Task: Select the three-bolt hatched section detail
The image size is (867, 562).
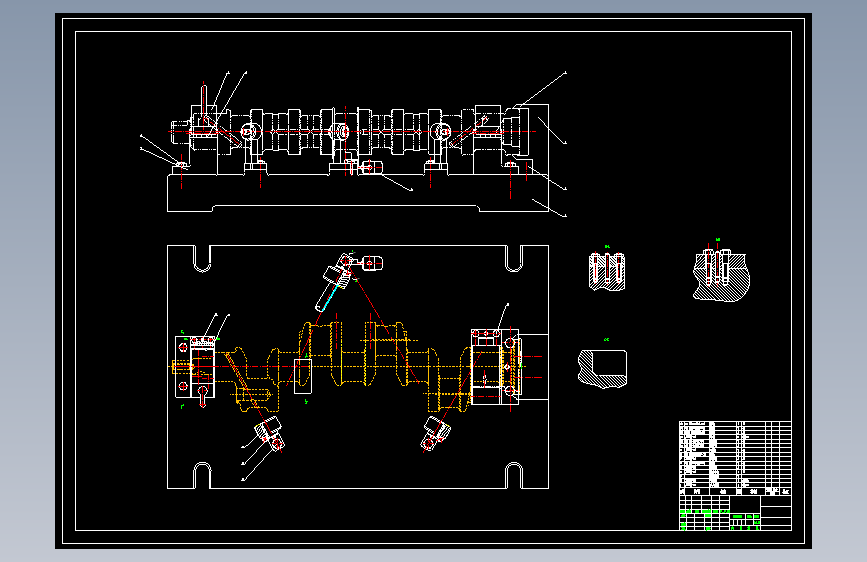Action: point(607,270)
